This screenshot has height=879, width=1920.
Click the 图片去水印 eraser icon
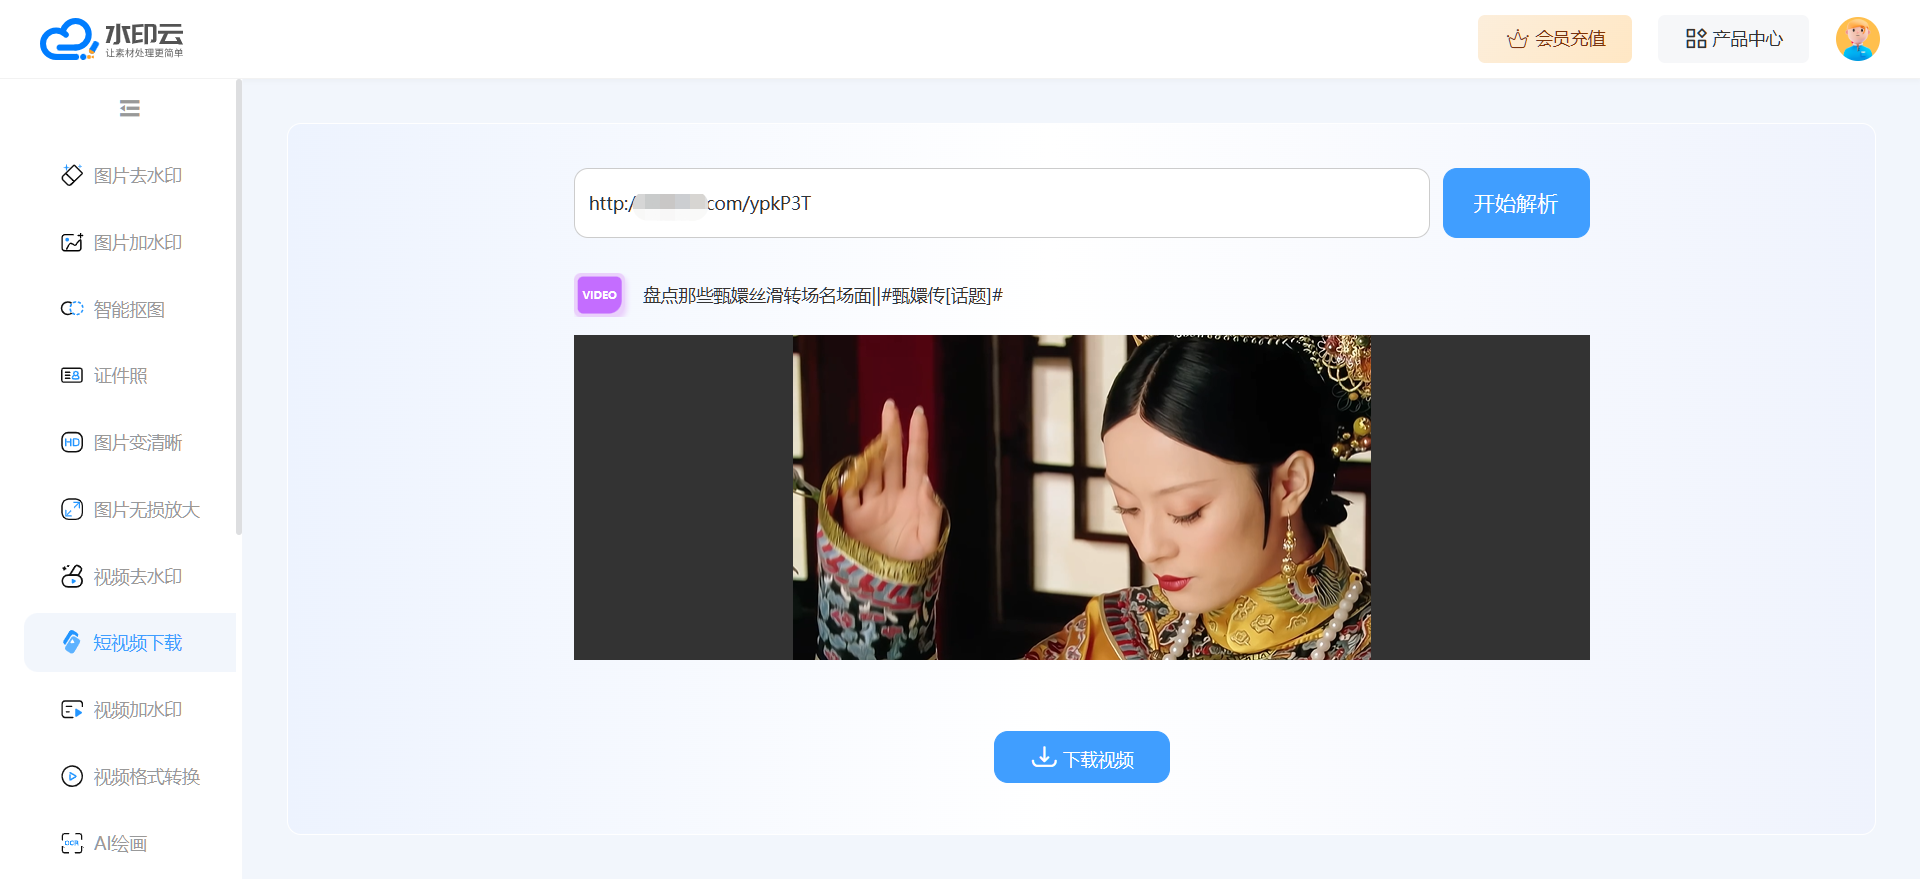[72, 175]
